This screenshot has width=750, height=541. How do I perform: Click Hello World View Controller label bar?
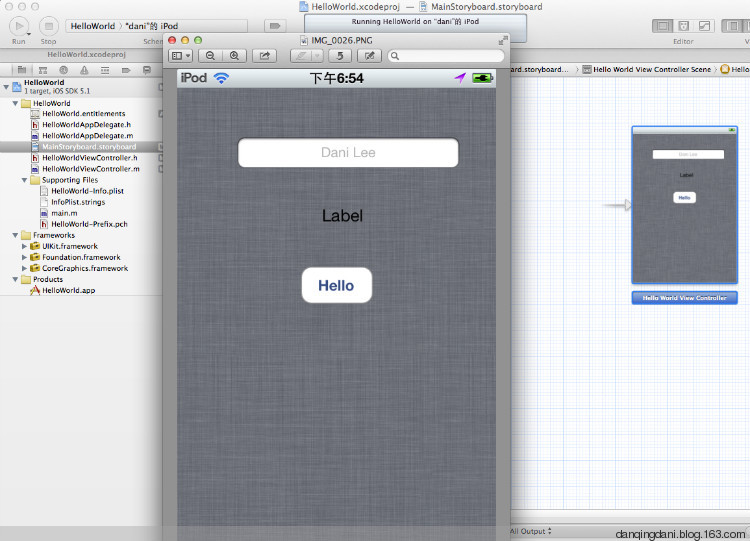(684, 298)
